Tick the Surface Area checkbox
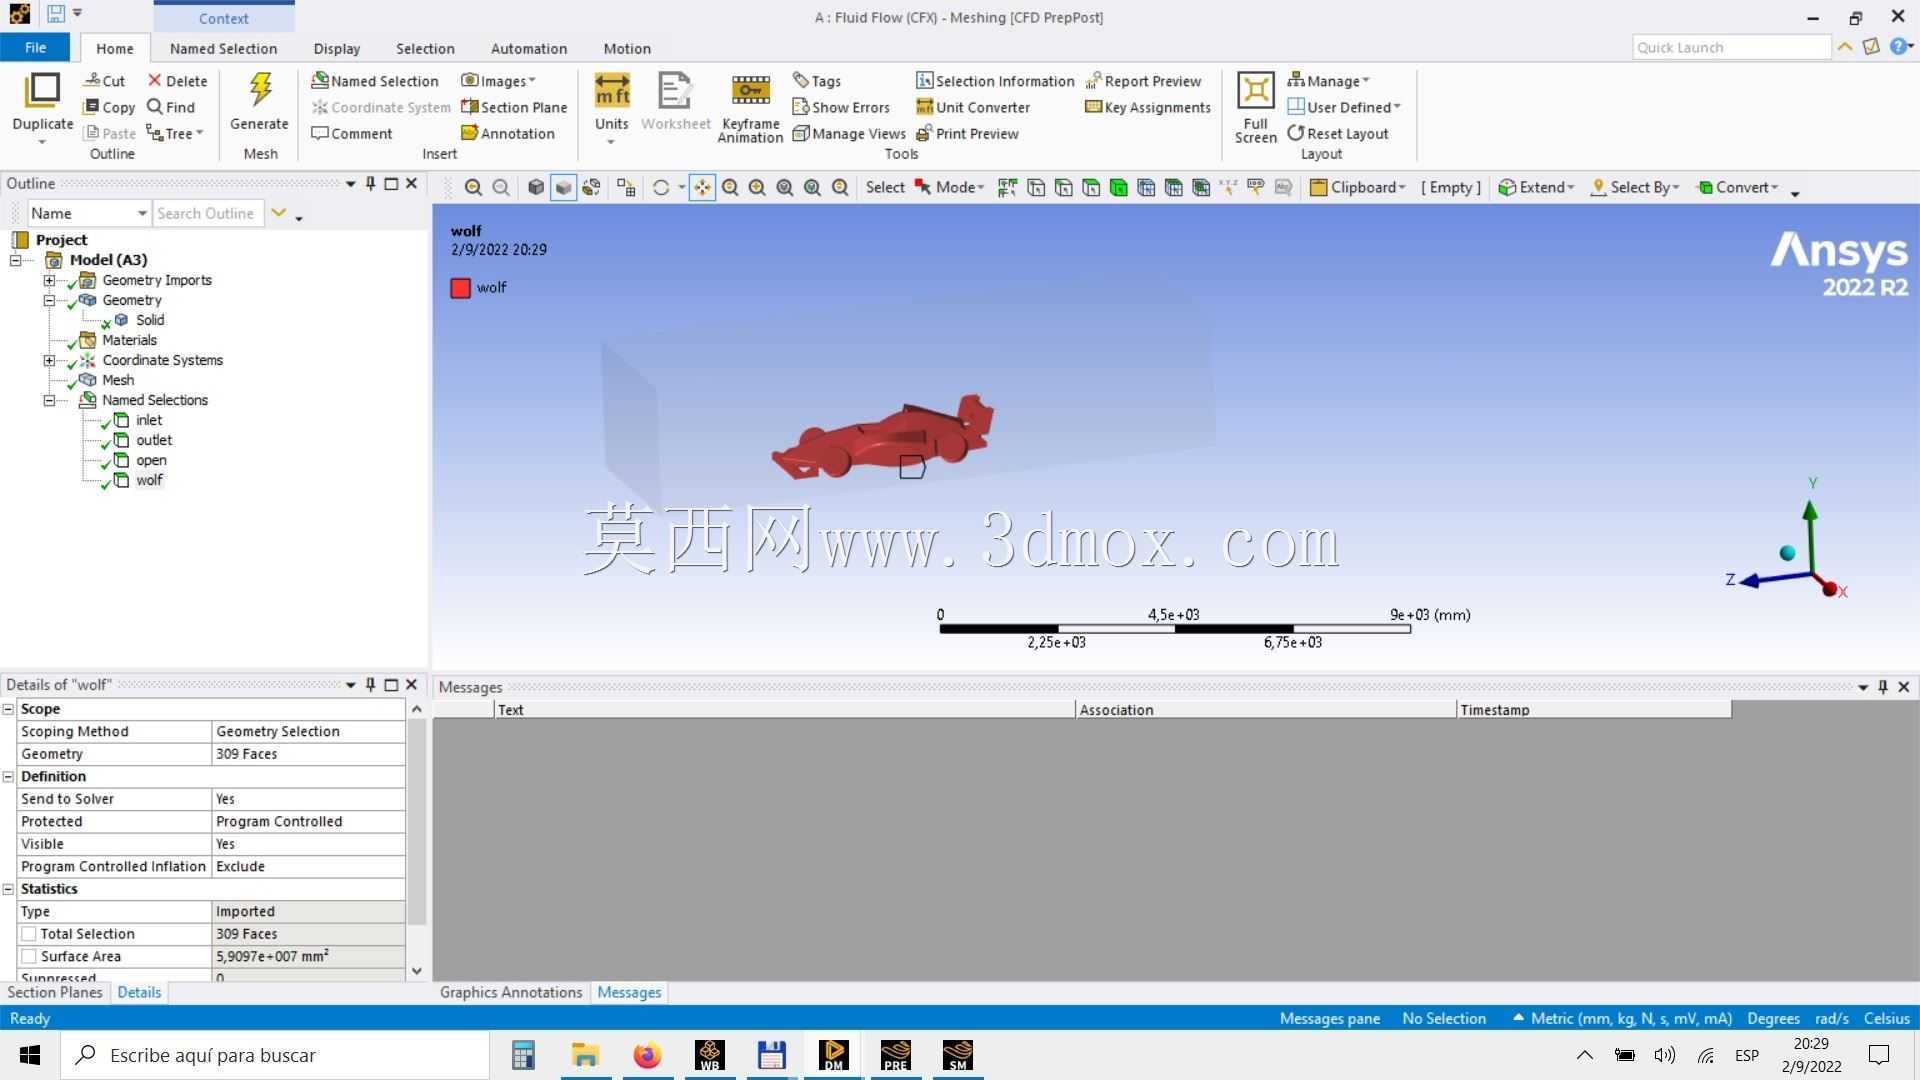The width and height of the screenshot is (1920, 1080). 29,956
